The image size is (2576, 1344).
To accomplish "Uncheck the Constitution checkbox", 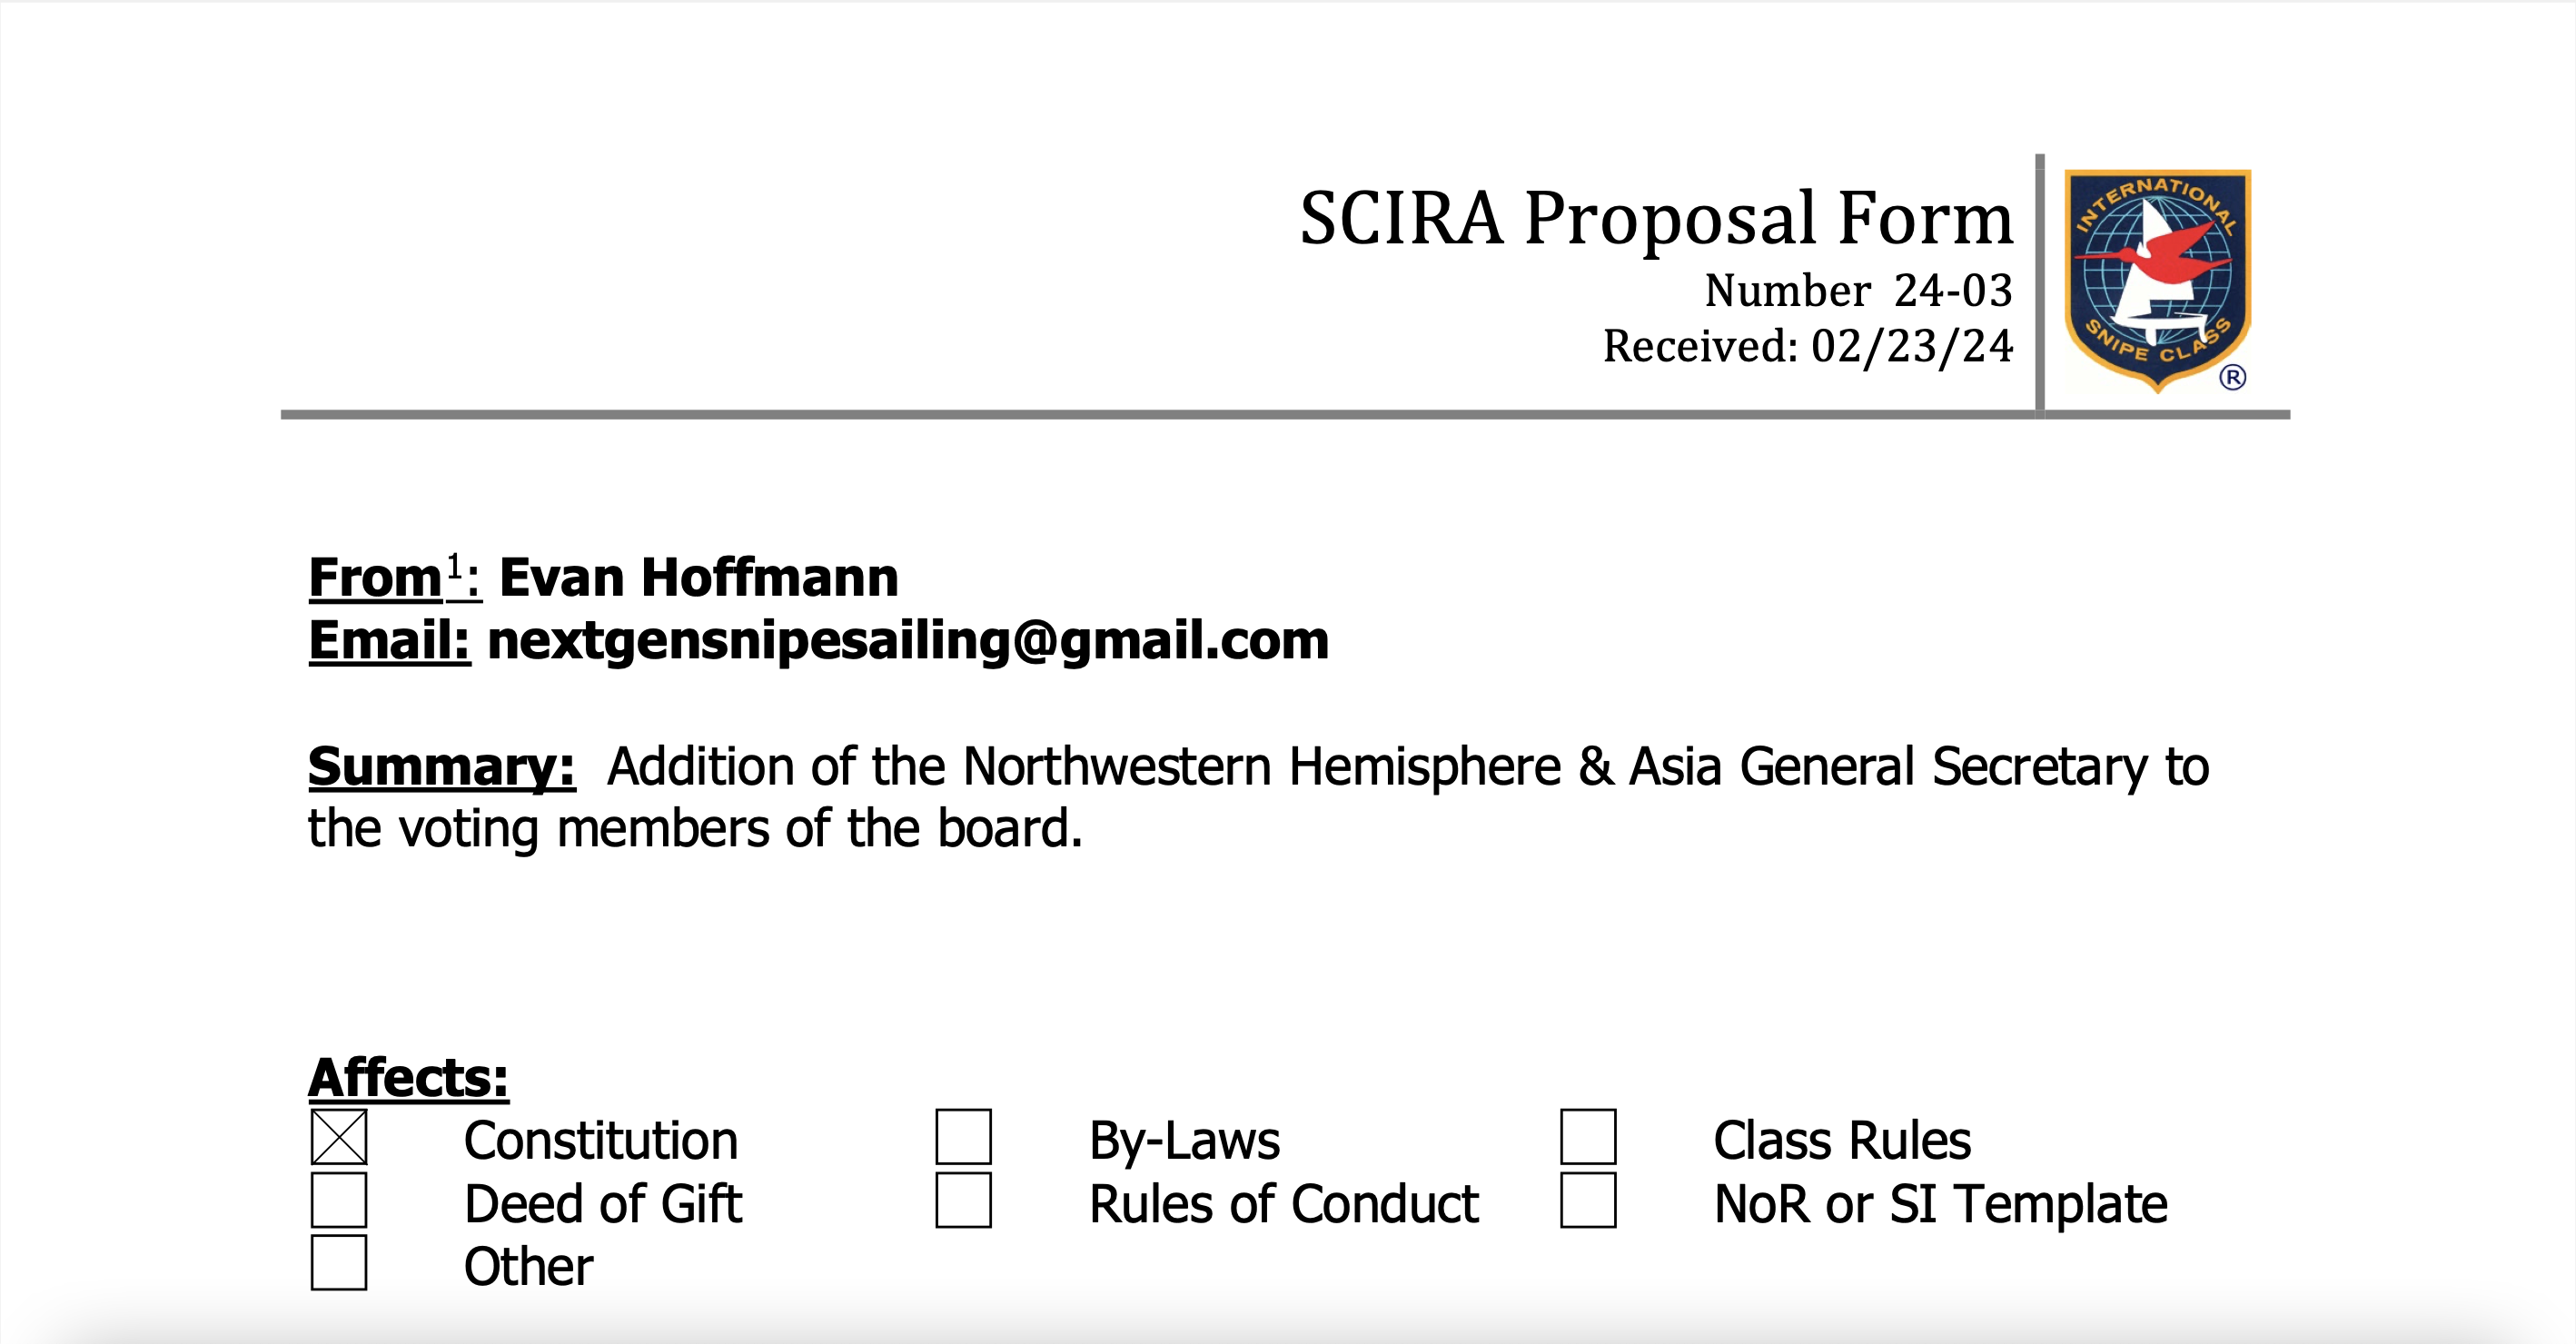I will click(339, 1137).
